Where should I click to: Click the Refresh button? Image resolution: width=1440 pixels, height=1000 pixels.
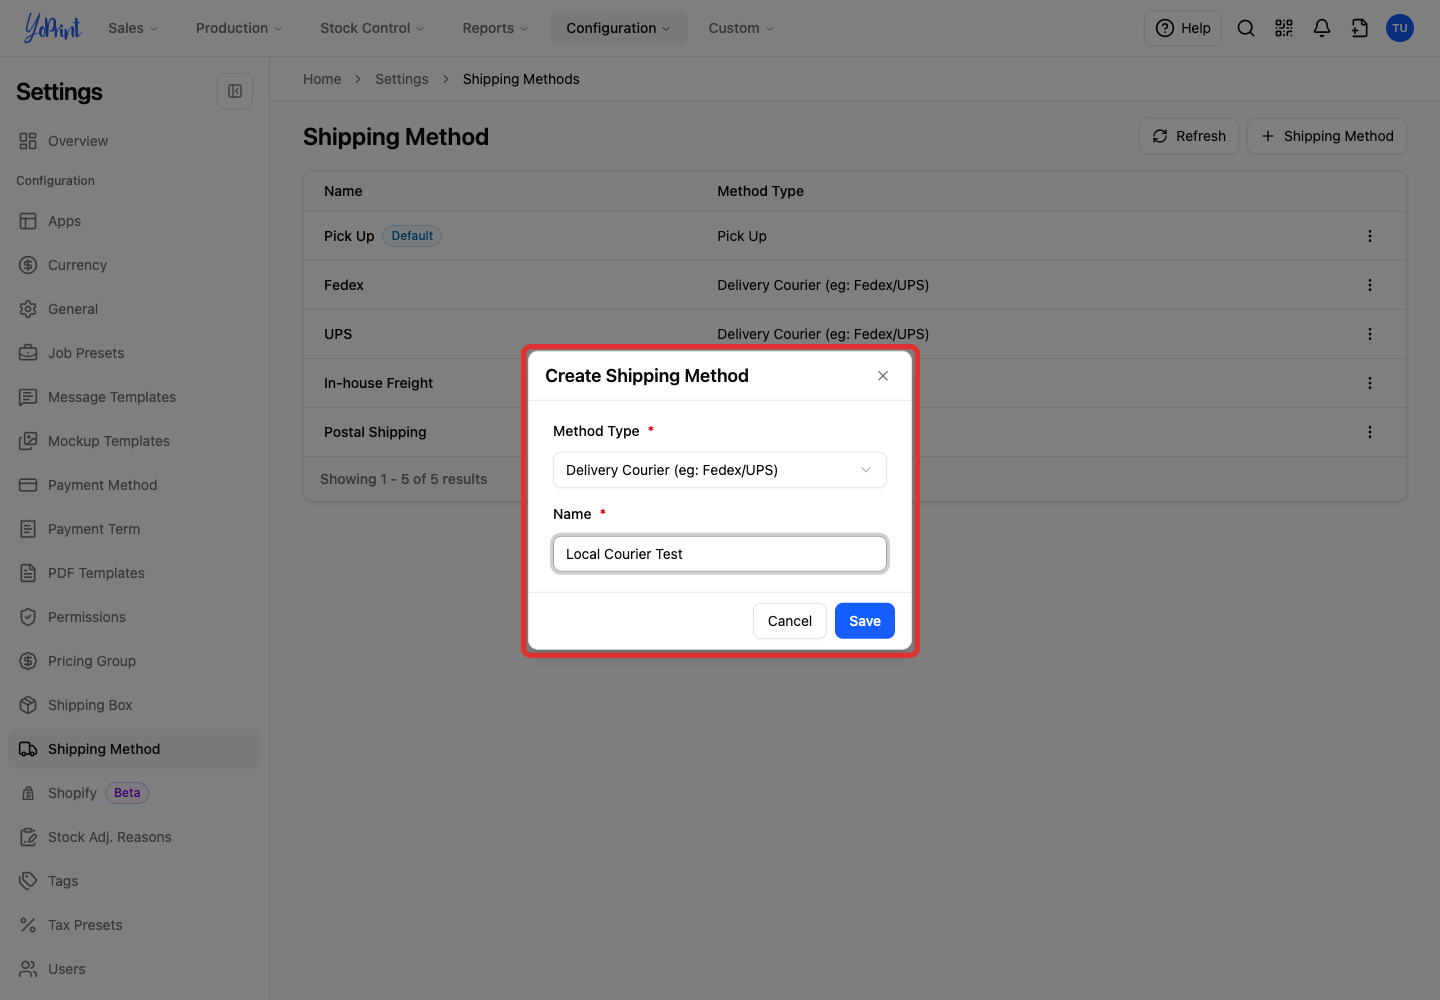1189,136
